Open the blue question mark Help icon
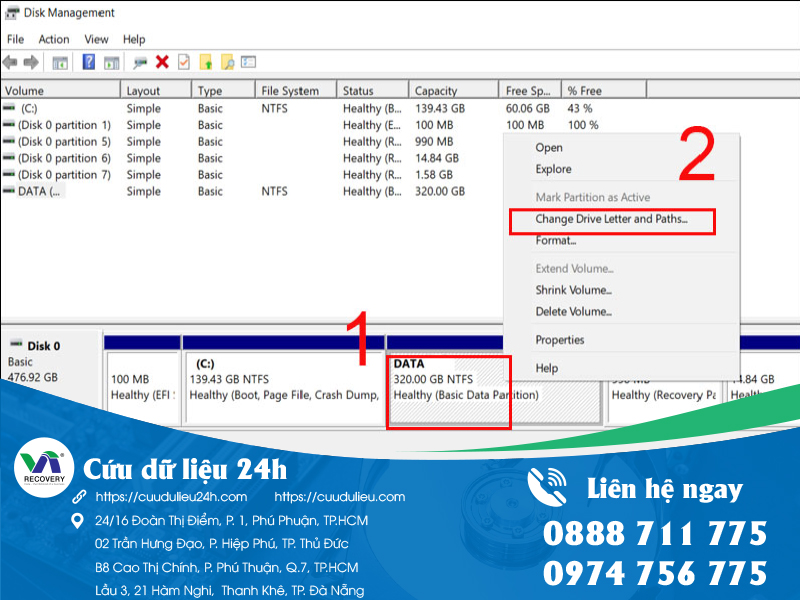 (89, 62)
